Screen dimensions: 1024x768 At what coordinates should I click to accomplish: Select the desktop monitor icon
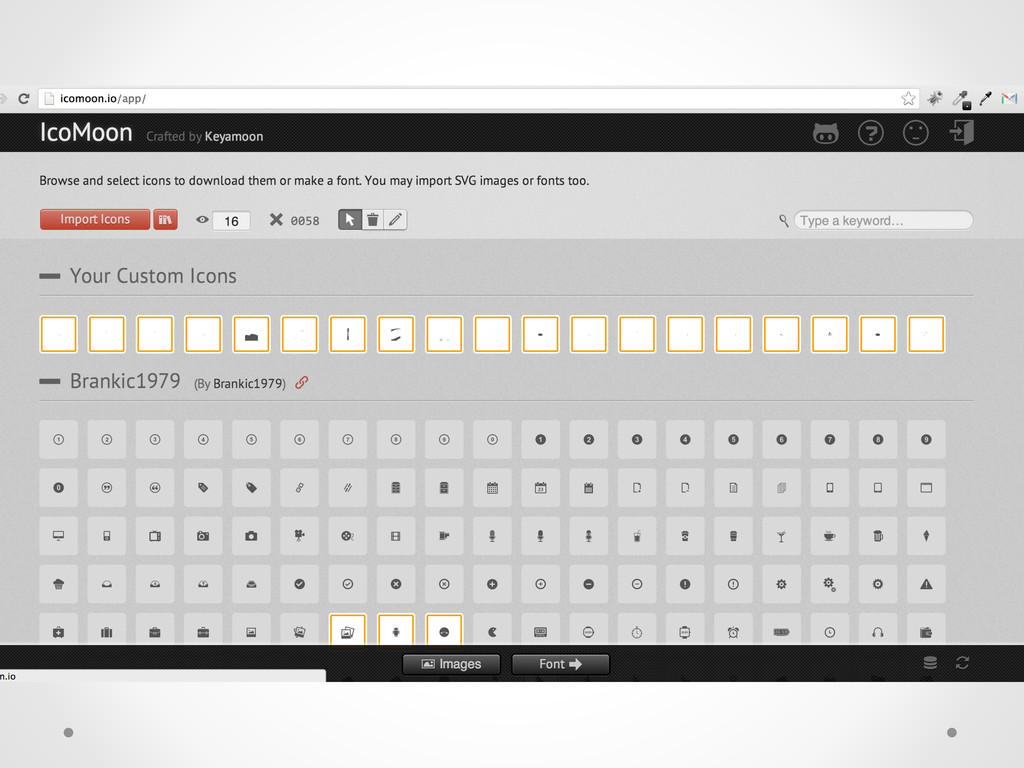pyautogui.click(x=58, y=536)
